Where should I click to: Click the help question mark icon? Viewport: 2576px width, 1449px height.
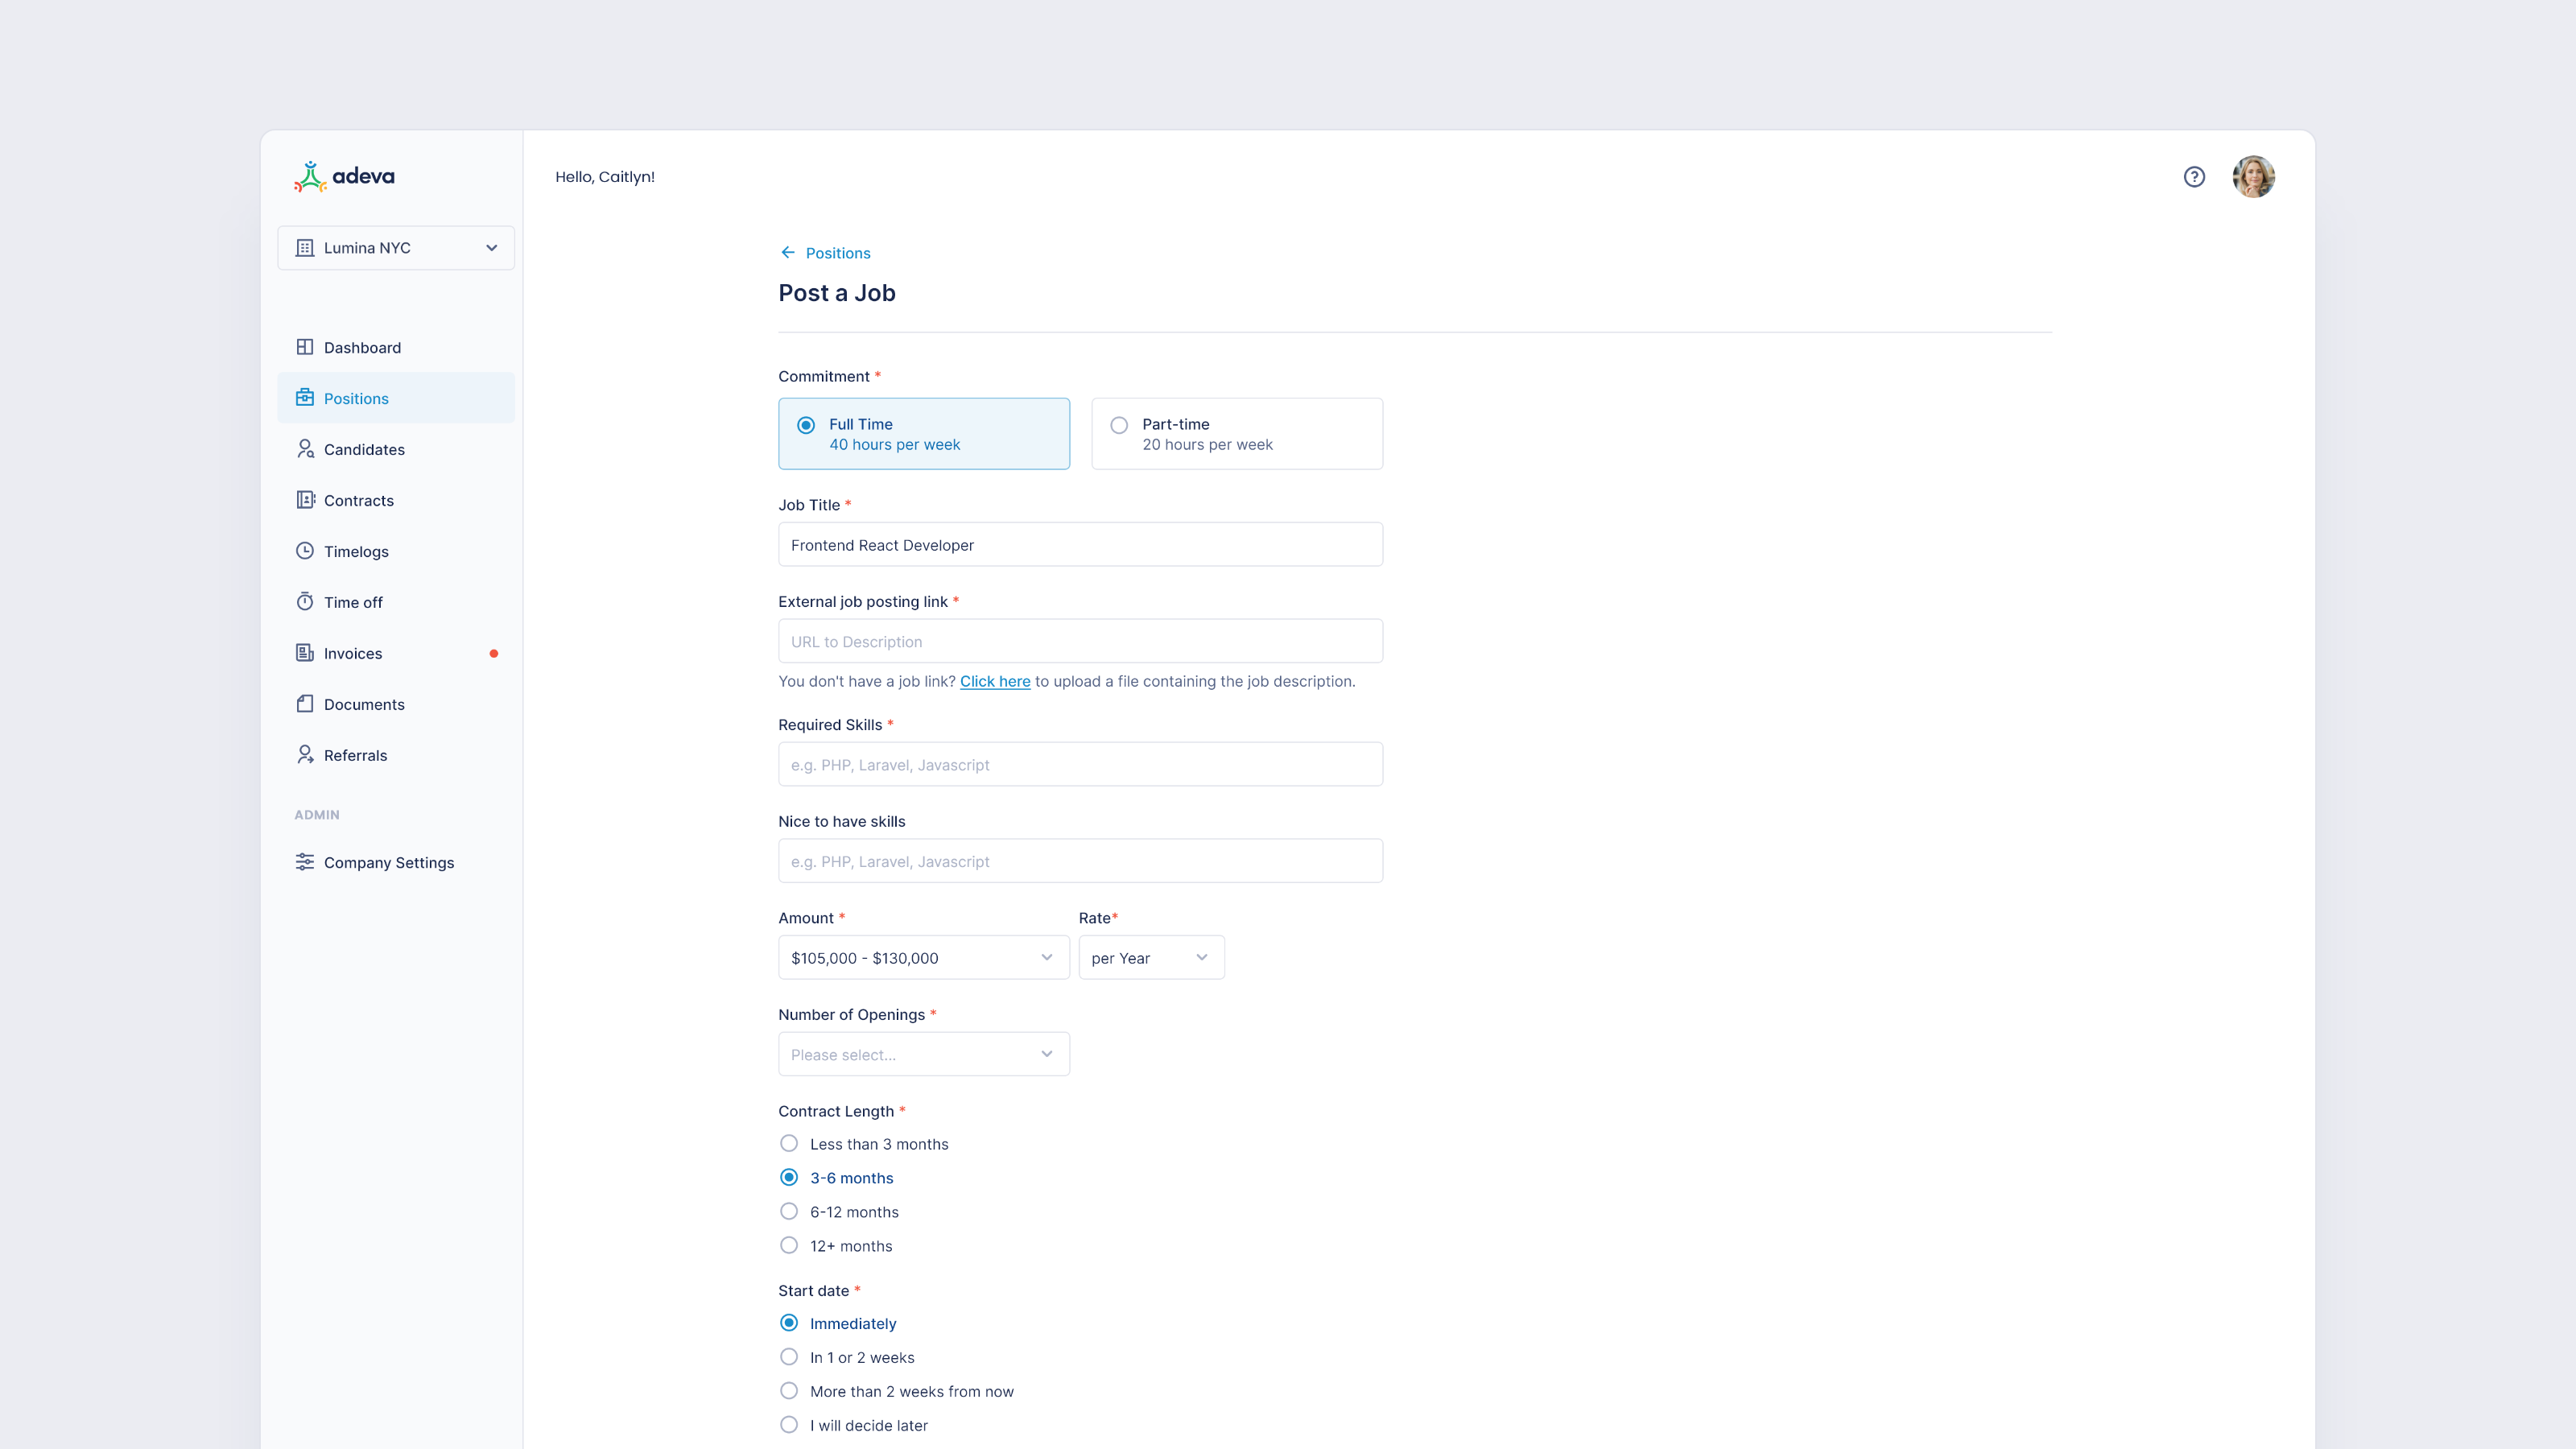2193,177
